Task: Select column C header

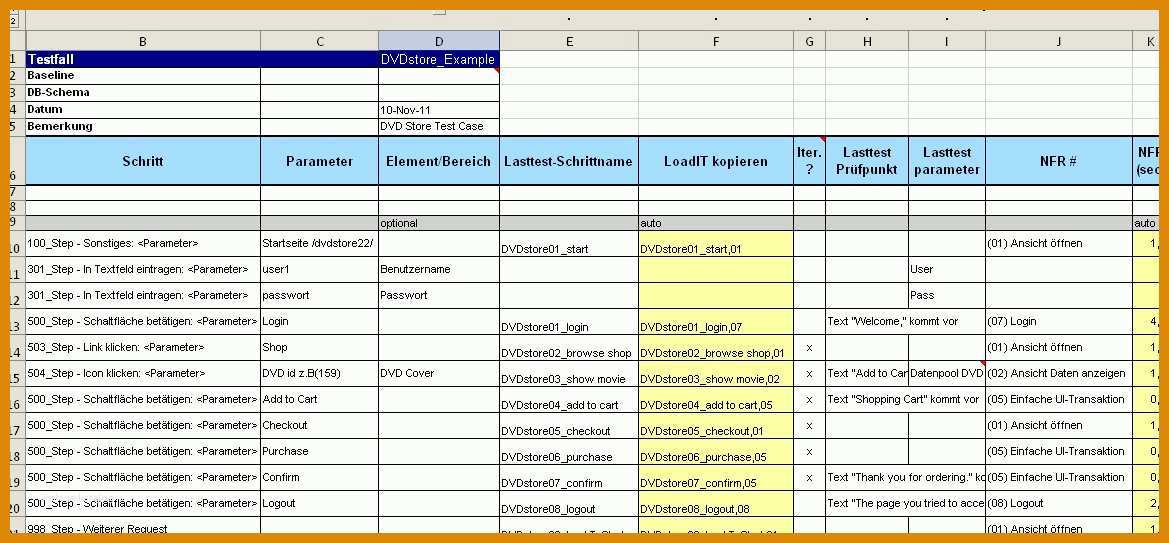Action: tap(320, 42)
